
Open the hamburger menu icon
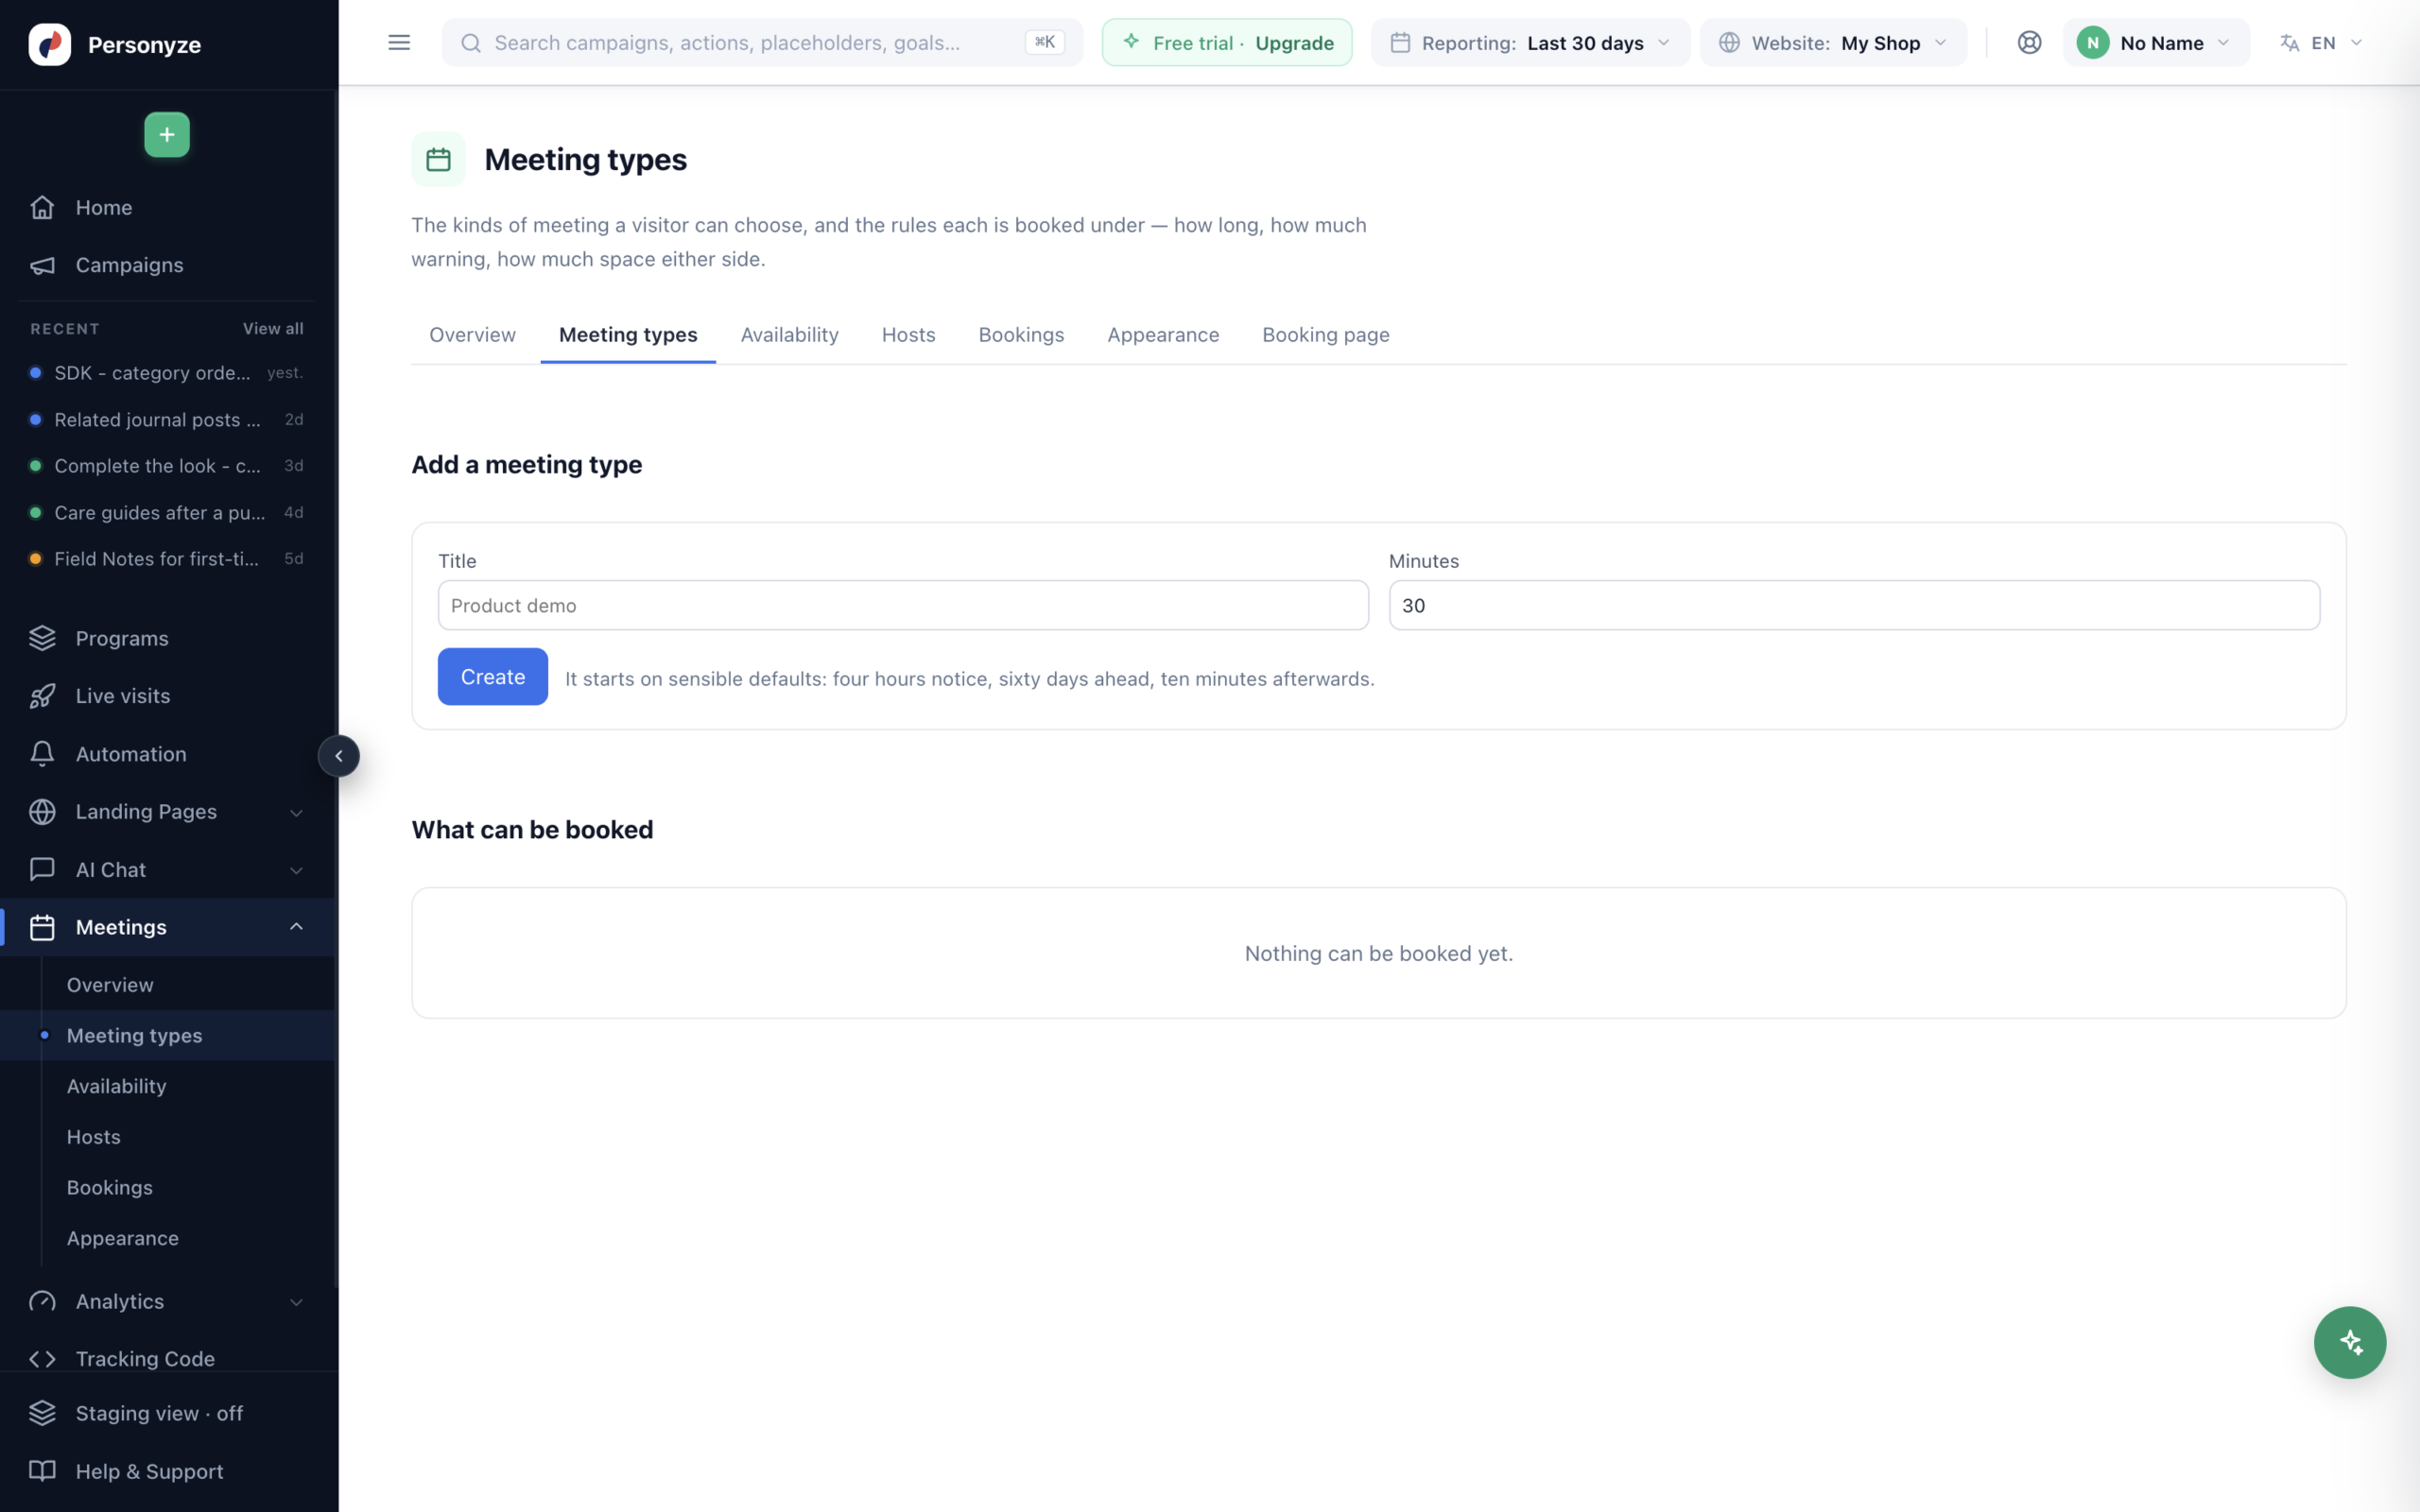click(x=399, y=42)
